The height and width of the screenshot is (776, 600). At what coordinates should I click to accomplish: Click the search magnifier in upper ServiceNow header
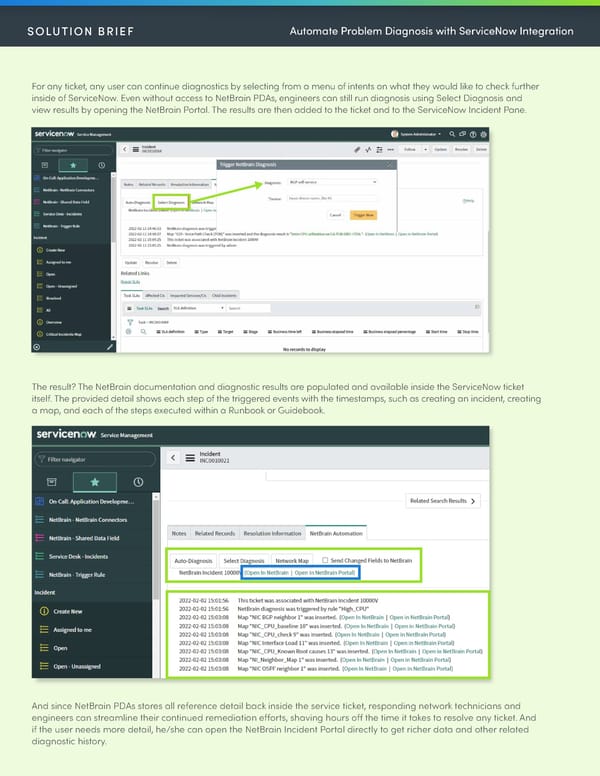click(x=454, y=133)
